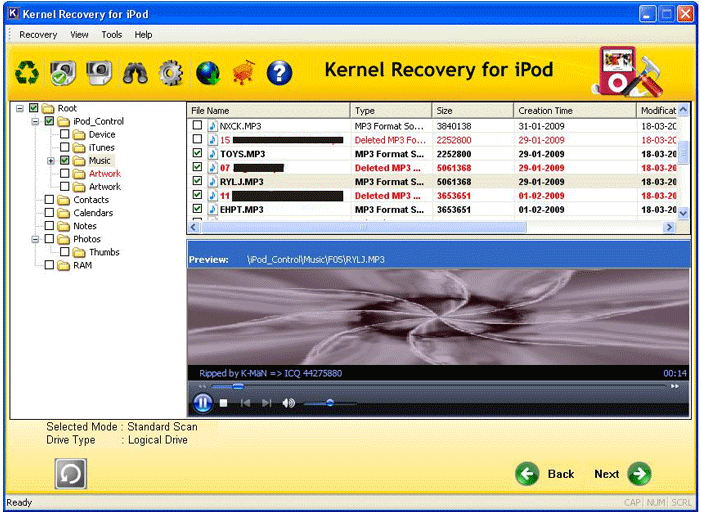Click the green Next arrow icon
The width and height of the screenshot is (701, 514).
click(x=639, y=474)
